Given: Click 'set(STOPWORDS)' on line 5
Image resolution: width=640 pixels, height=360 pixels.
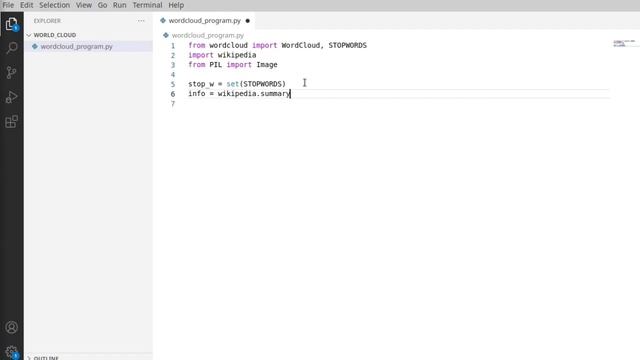Looking at the screenshot, I should pos(256,84).
